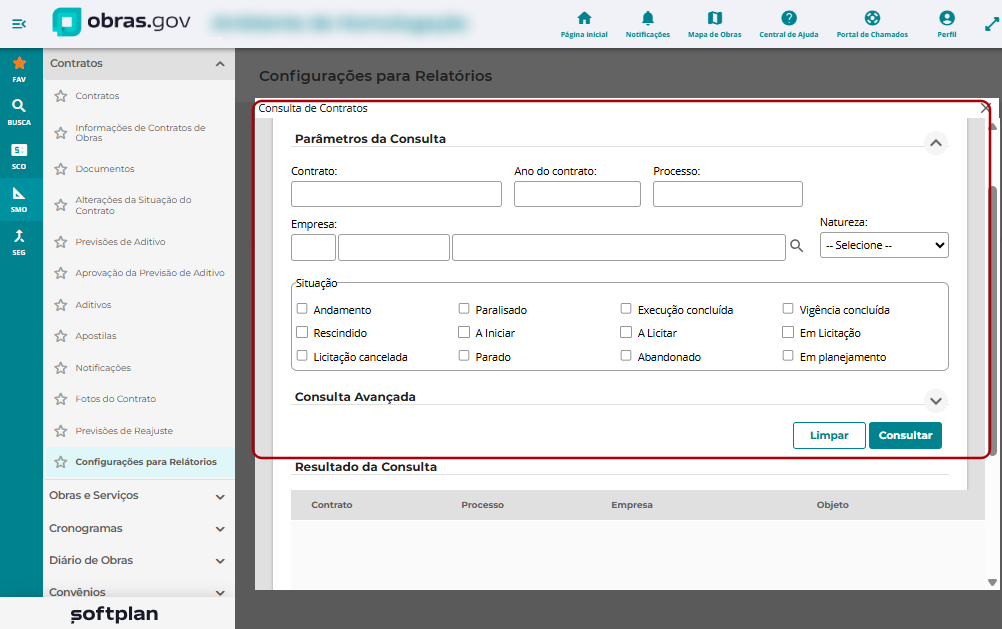Viewport: 1002px width, 629px height.
Task: Click the Consultar button
Action: coord(905,435)
